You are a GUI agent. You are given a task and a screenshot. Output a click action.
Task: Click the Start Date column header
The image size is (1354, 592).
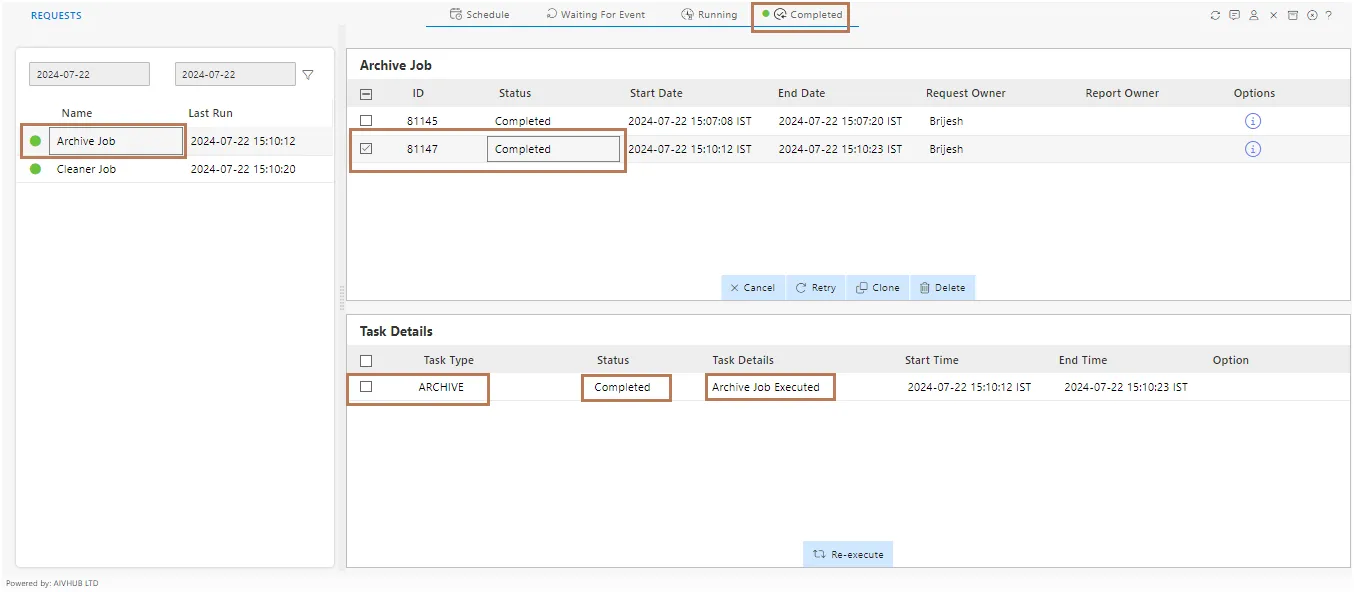(656, 93)
